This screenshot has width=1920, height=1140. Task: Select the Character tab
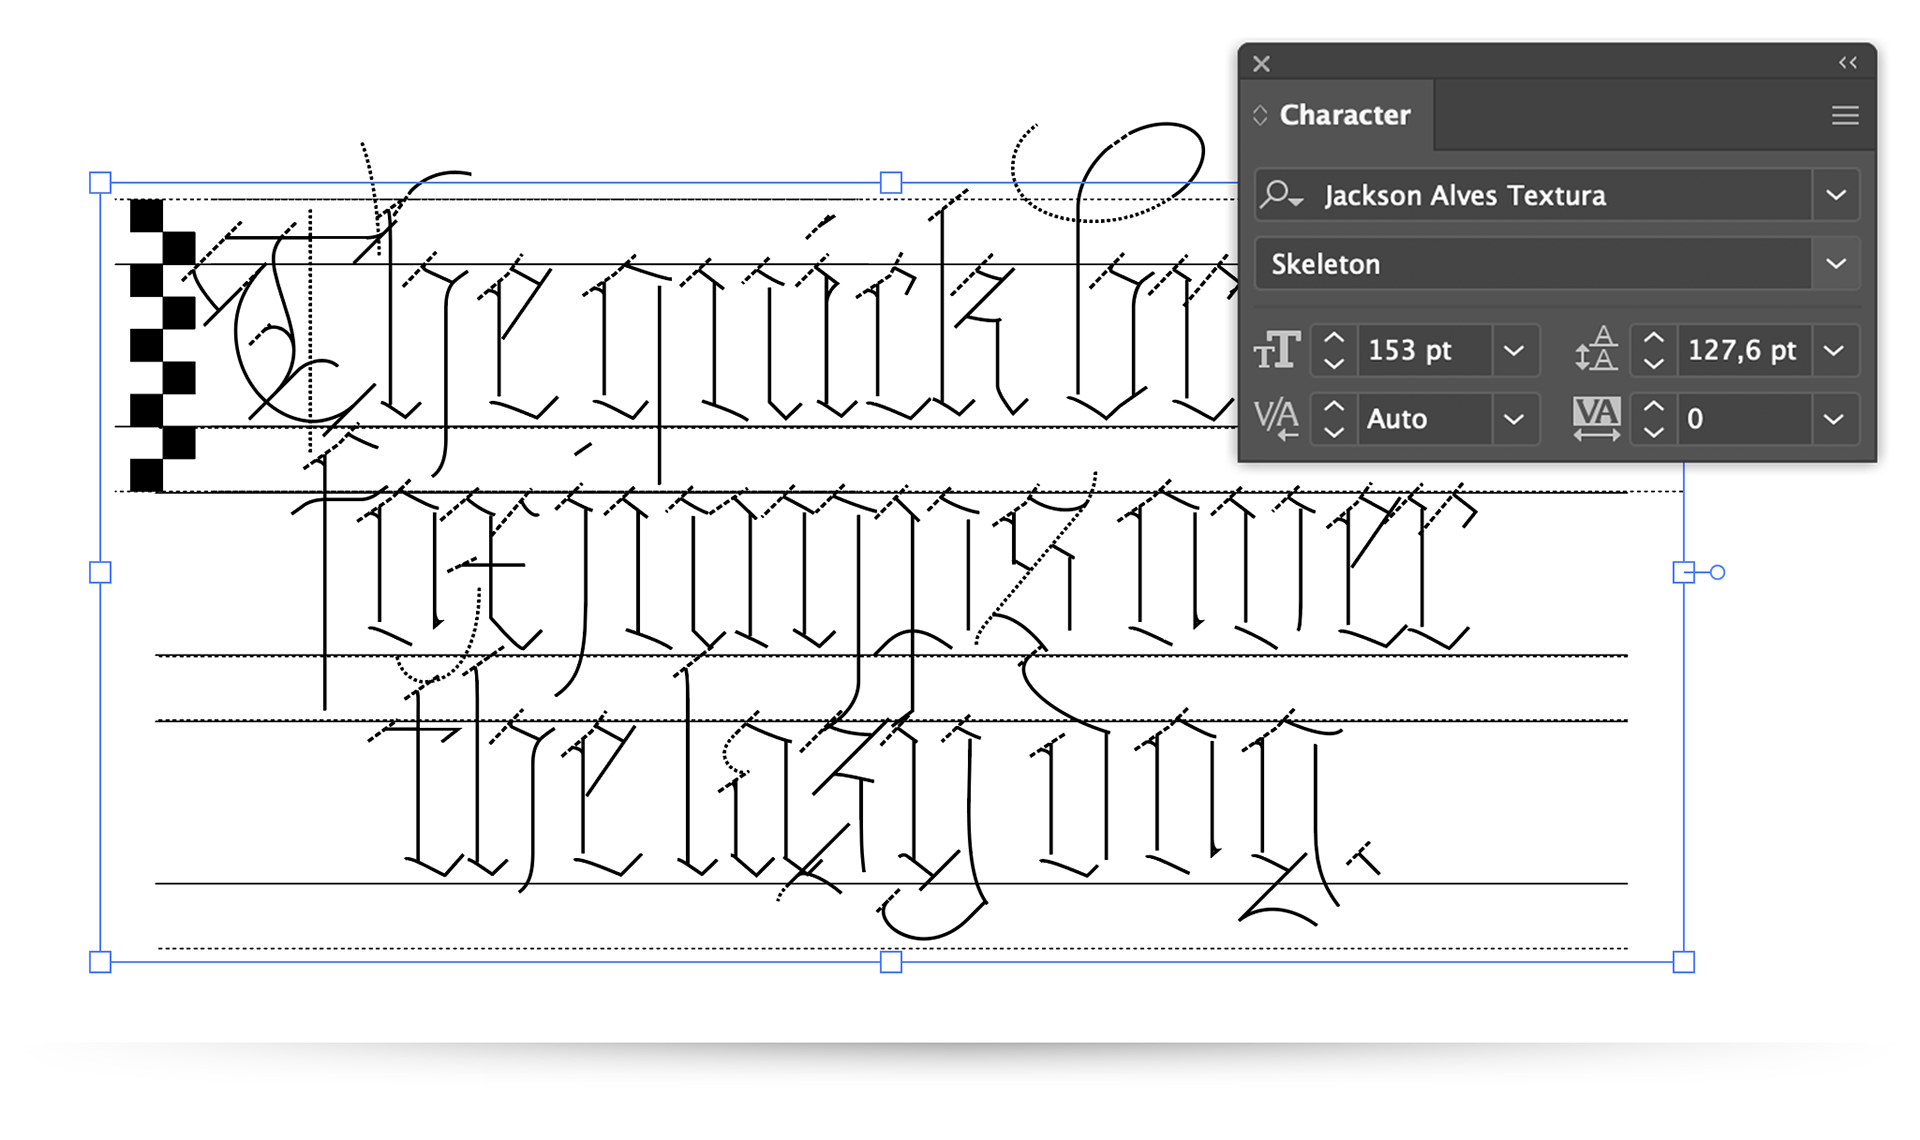(1344, 115)
